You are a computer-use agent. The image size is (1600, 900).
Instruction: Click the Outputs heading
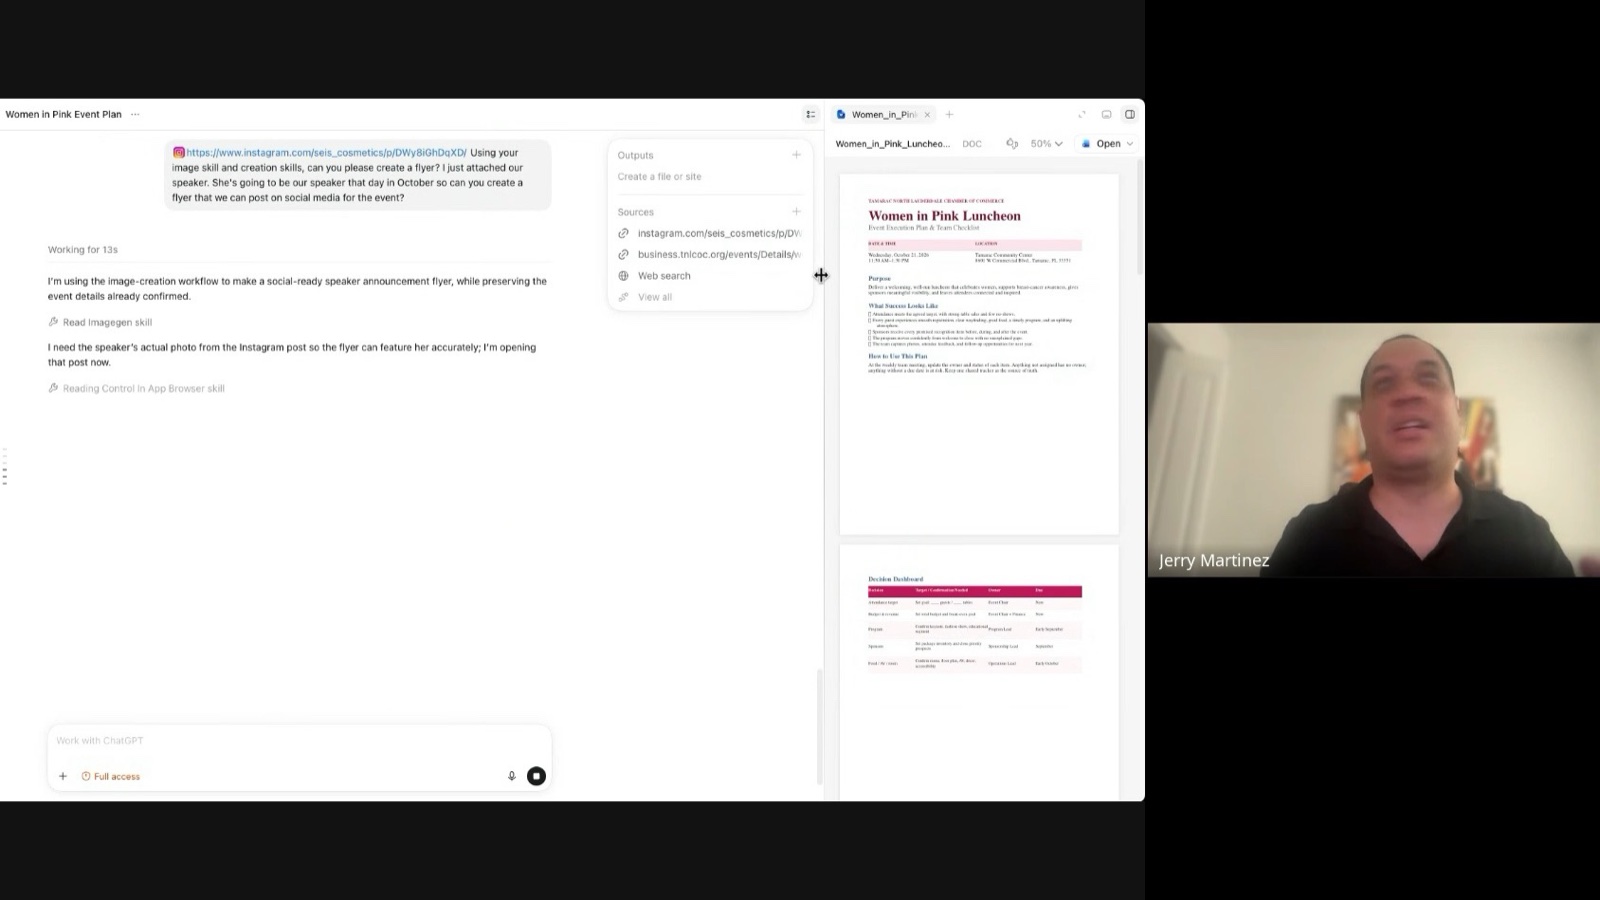pyautogui.click(x=635, y=155)
